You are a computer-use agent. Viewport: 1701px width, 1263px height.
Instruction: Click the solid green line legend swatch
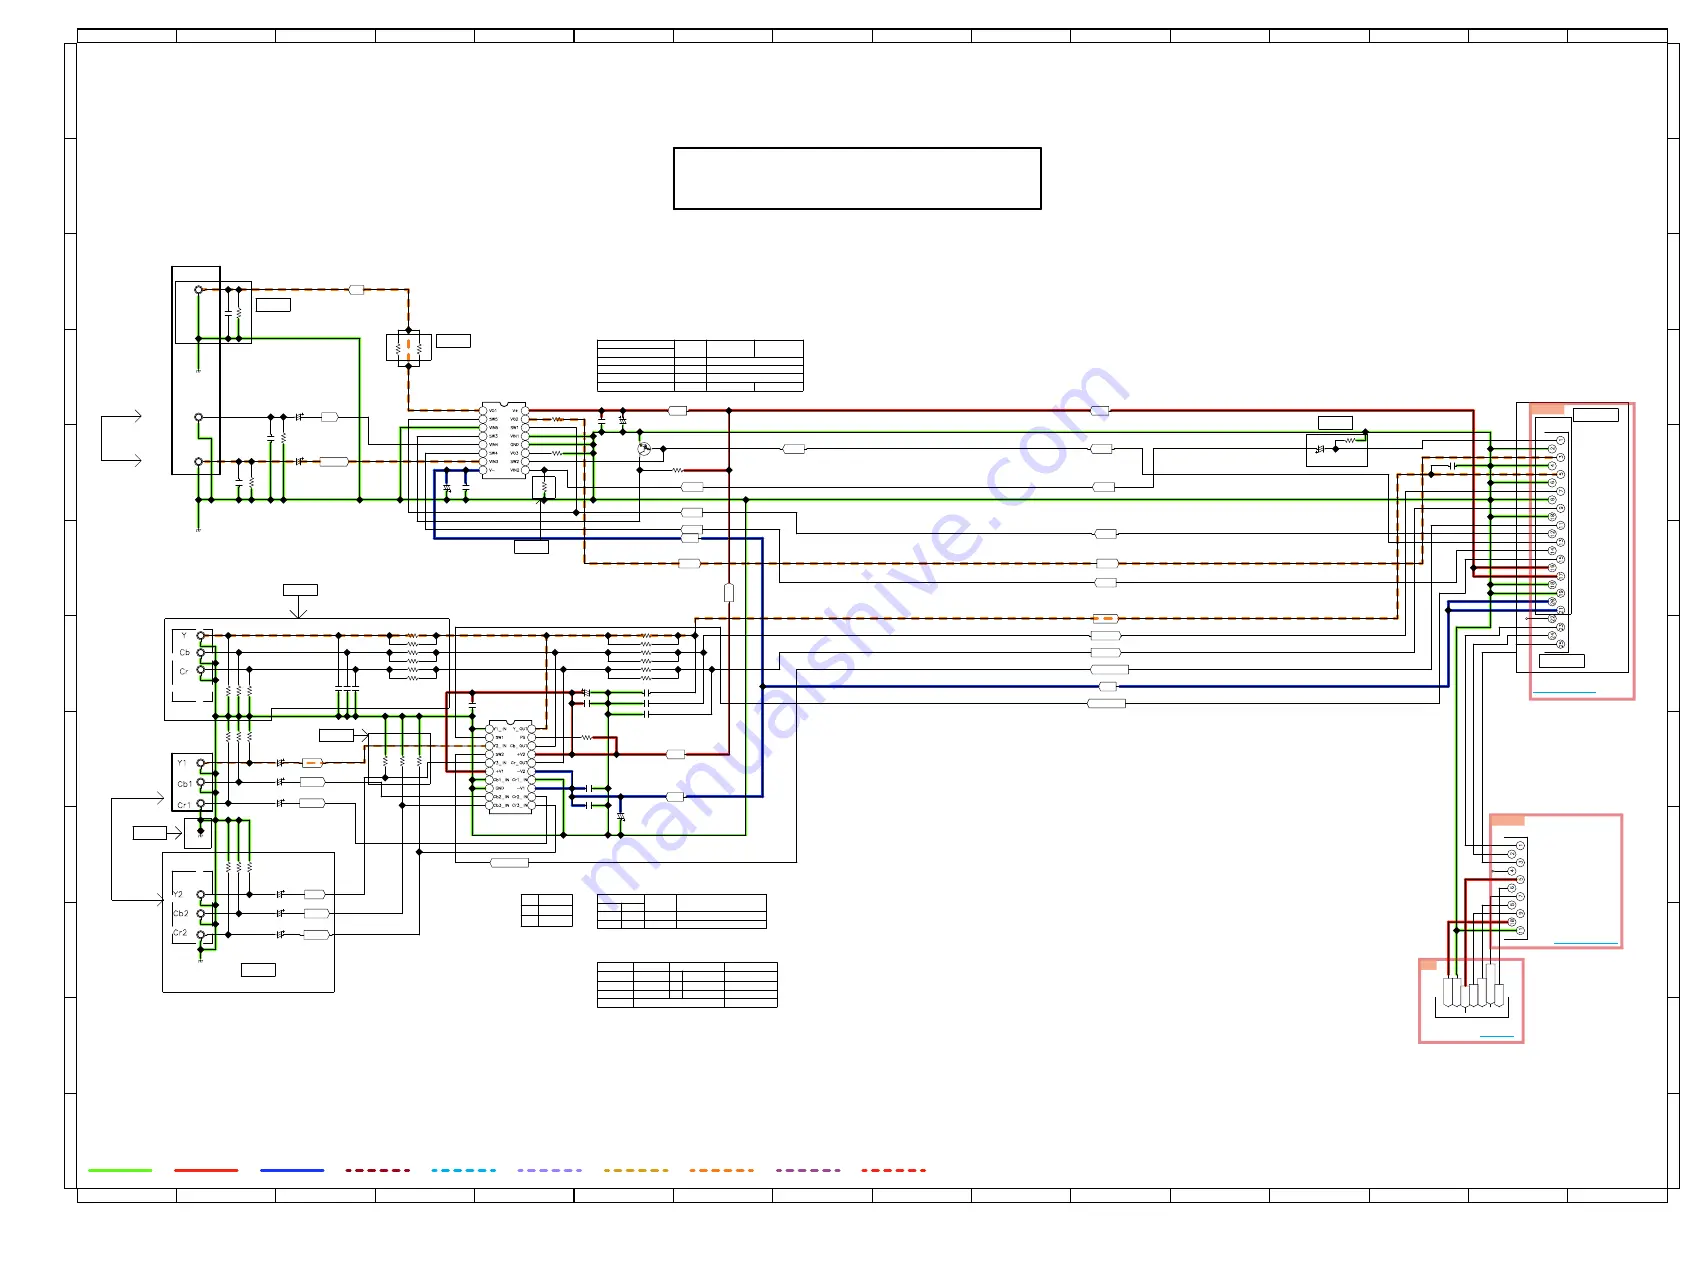tap(120, 1170)
